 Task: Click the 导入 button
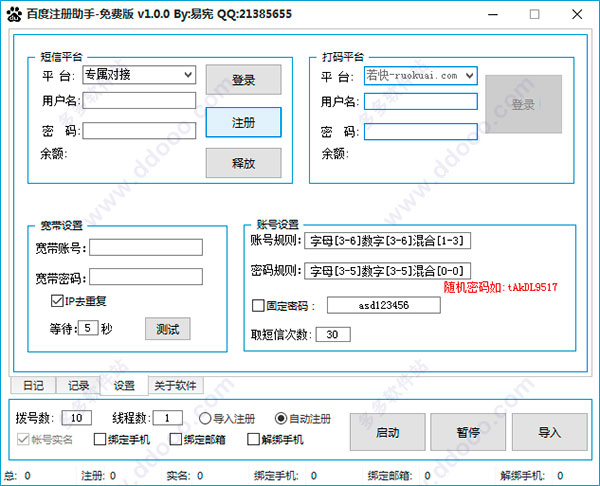[x=549, y=432]
